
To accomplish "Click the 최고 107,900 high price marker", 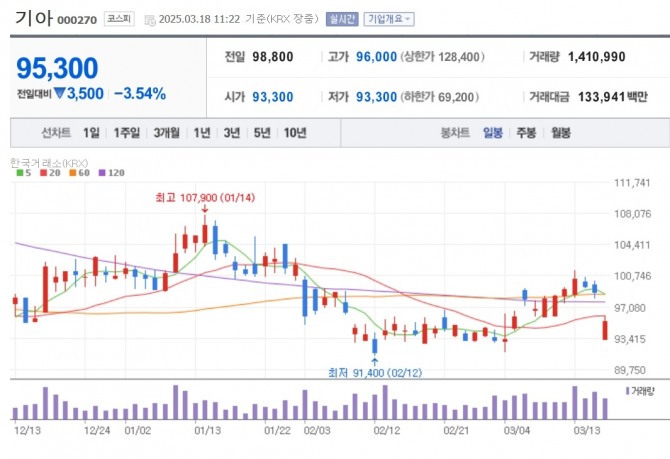I will pos(205,197).
